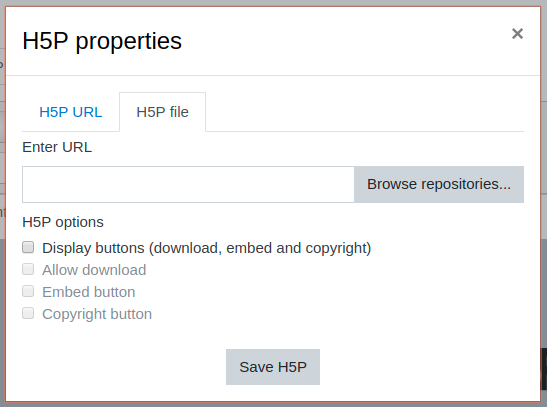The height and width of the screenshot is (407, 547).
Task: Click the H5P properties dialog title
Action: coord(102,41)
